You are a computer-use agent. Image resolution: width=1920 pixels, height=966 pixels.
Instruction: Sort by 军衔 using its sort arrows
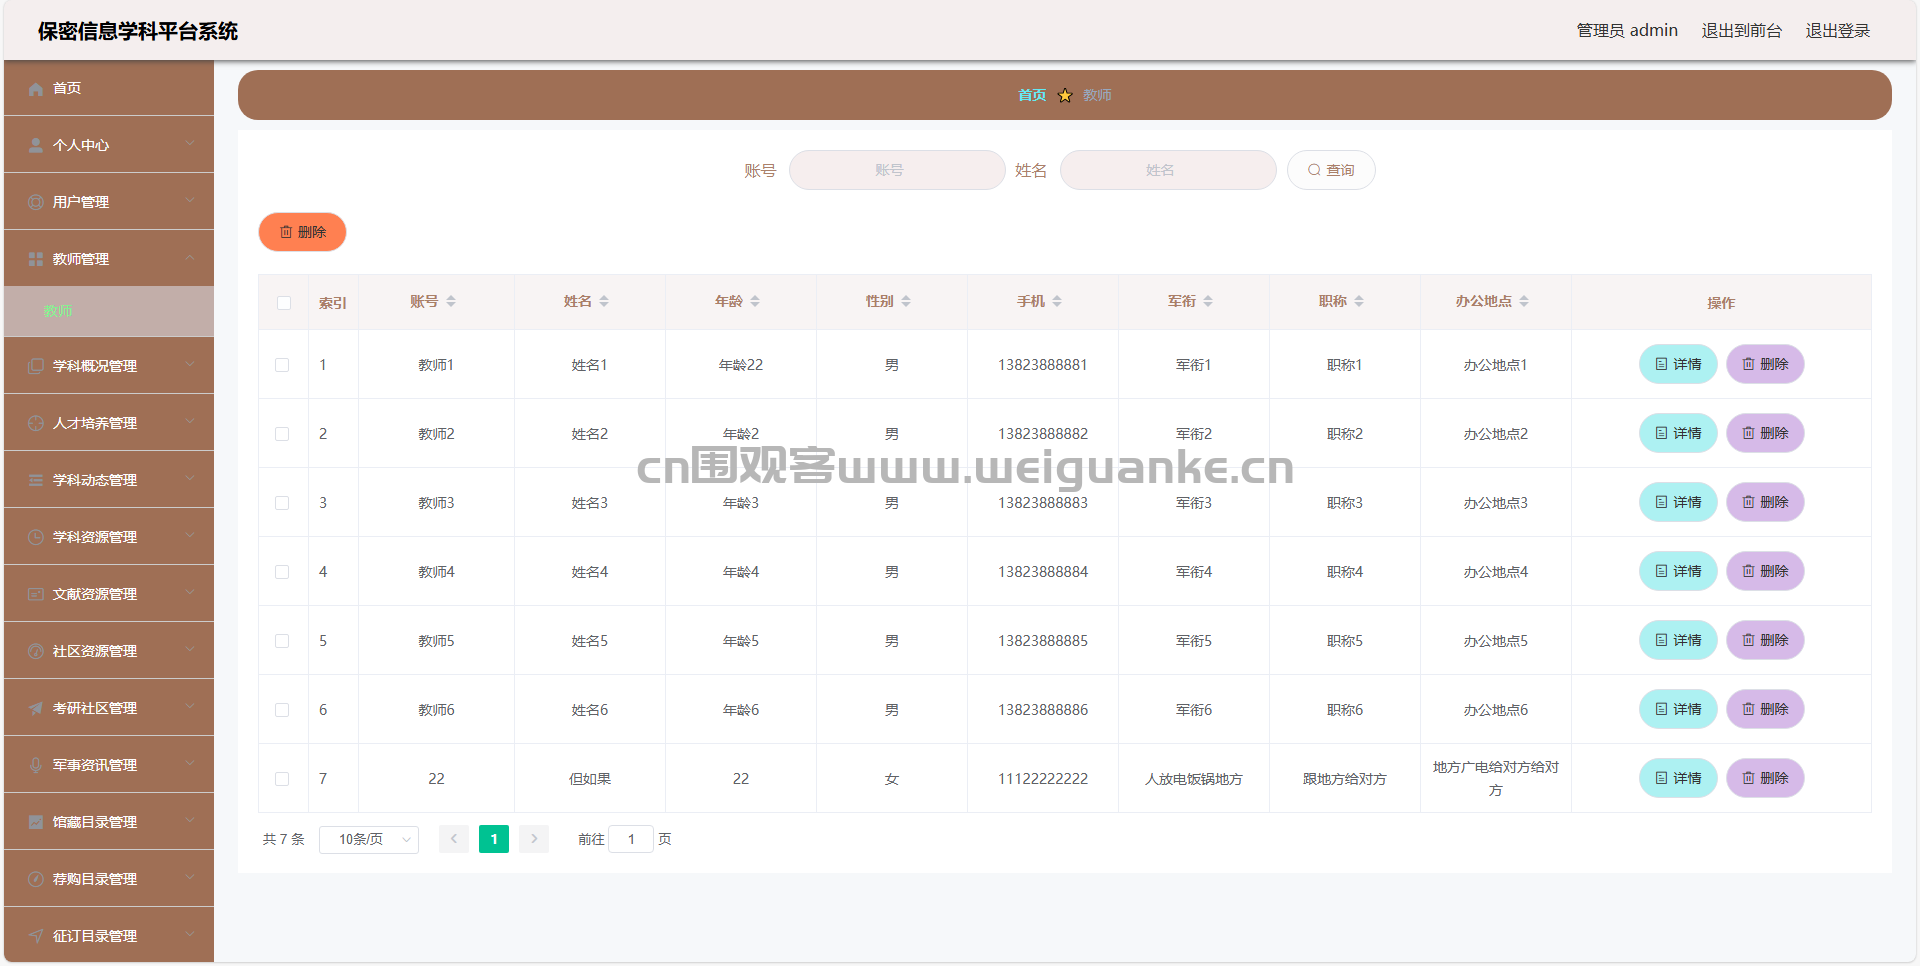coord(1208,302)
